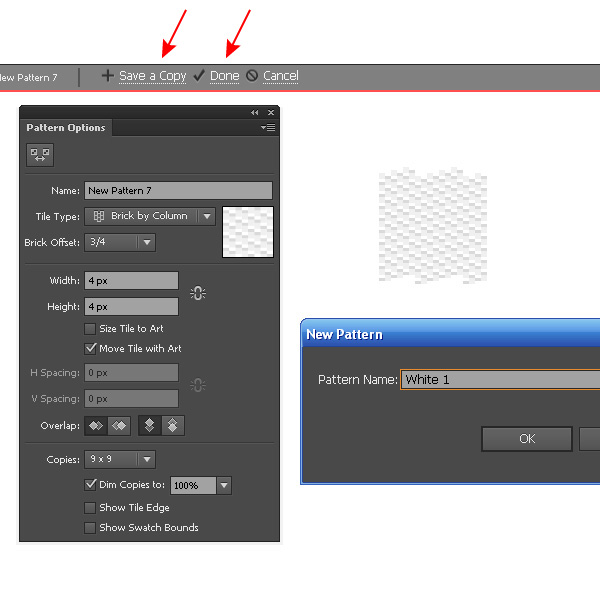600x600 pixels.
Task: Toggle the width and height link icon
Action: [198, 293]
